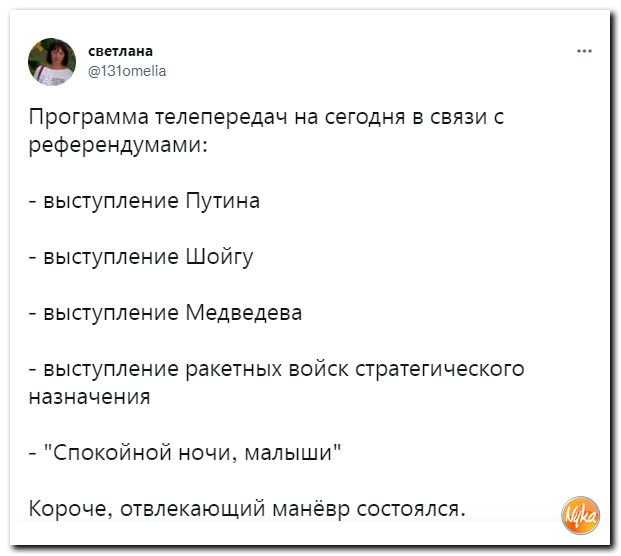The image size is (621, 556).
Task: Click the word стратегического
Action: pos(440,369)
